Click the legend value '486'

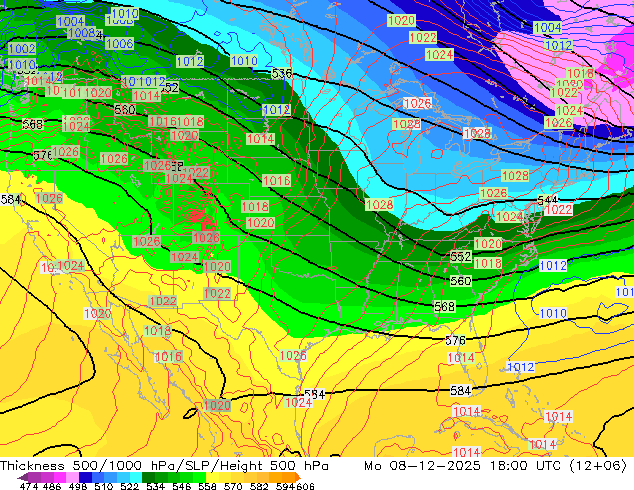point(52,486)
